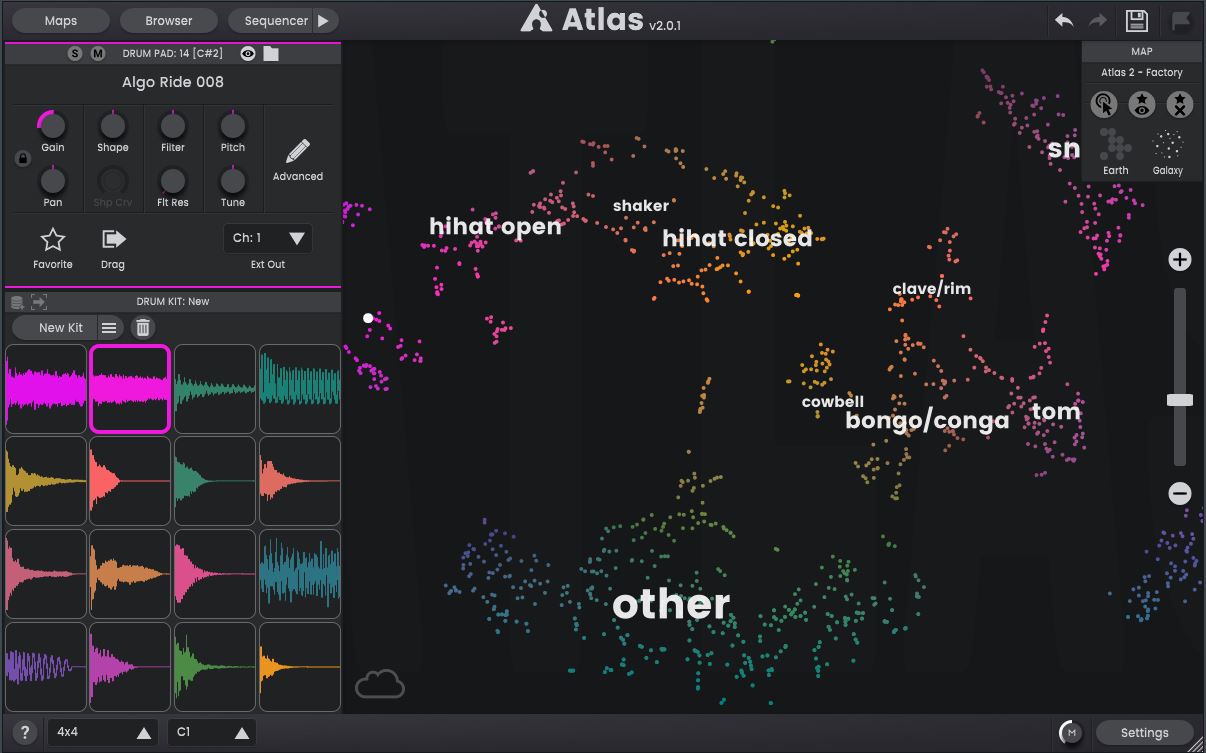This screenshot has width=1206, height=753.
Task: Click the 'other' cluster label
Action: pyautogui.click(x=671, y=604)
